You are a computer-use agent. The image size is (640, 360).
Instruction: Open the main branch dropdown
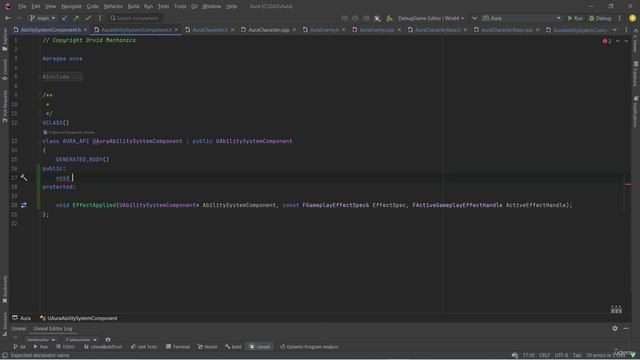42,18
